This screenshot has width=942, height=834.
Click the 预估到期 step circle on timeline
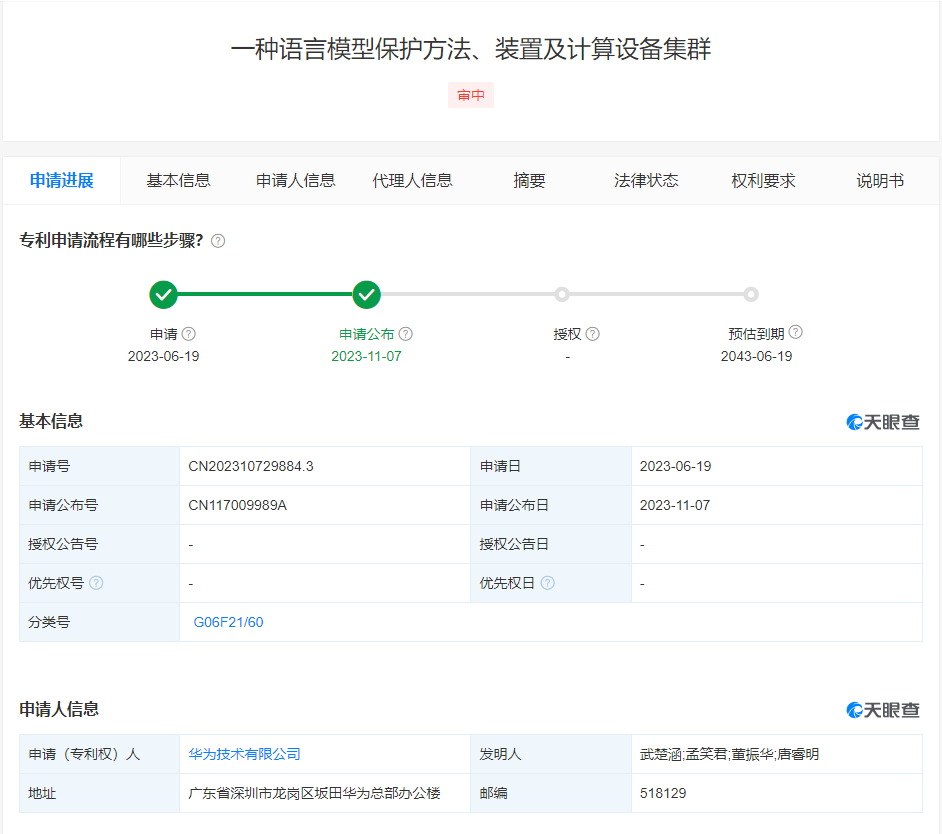click(751, 295)
